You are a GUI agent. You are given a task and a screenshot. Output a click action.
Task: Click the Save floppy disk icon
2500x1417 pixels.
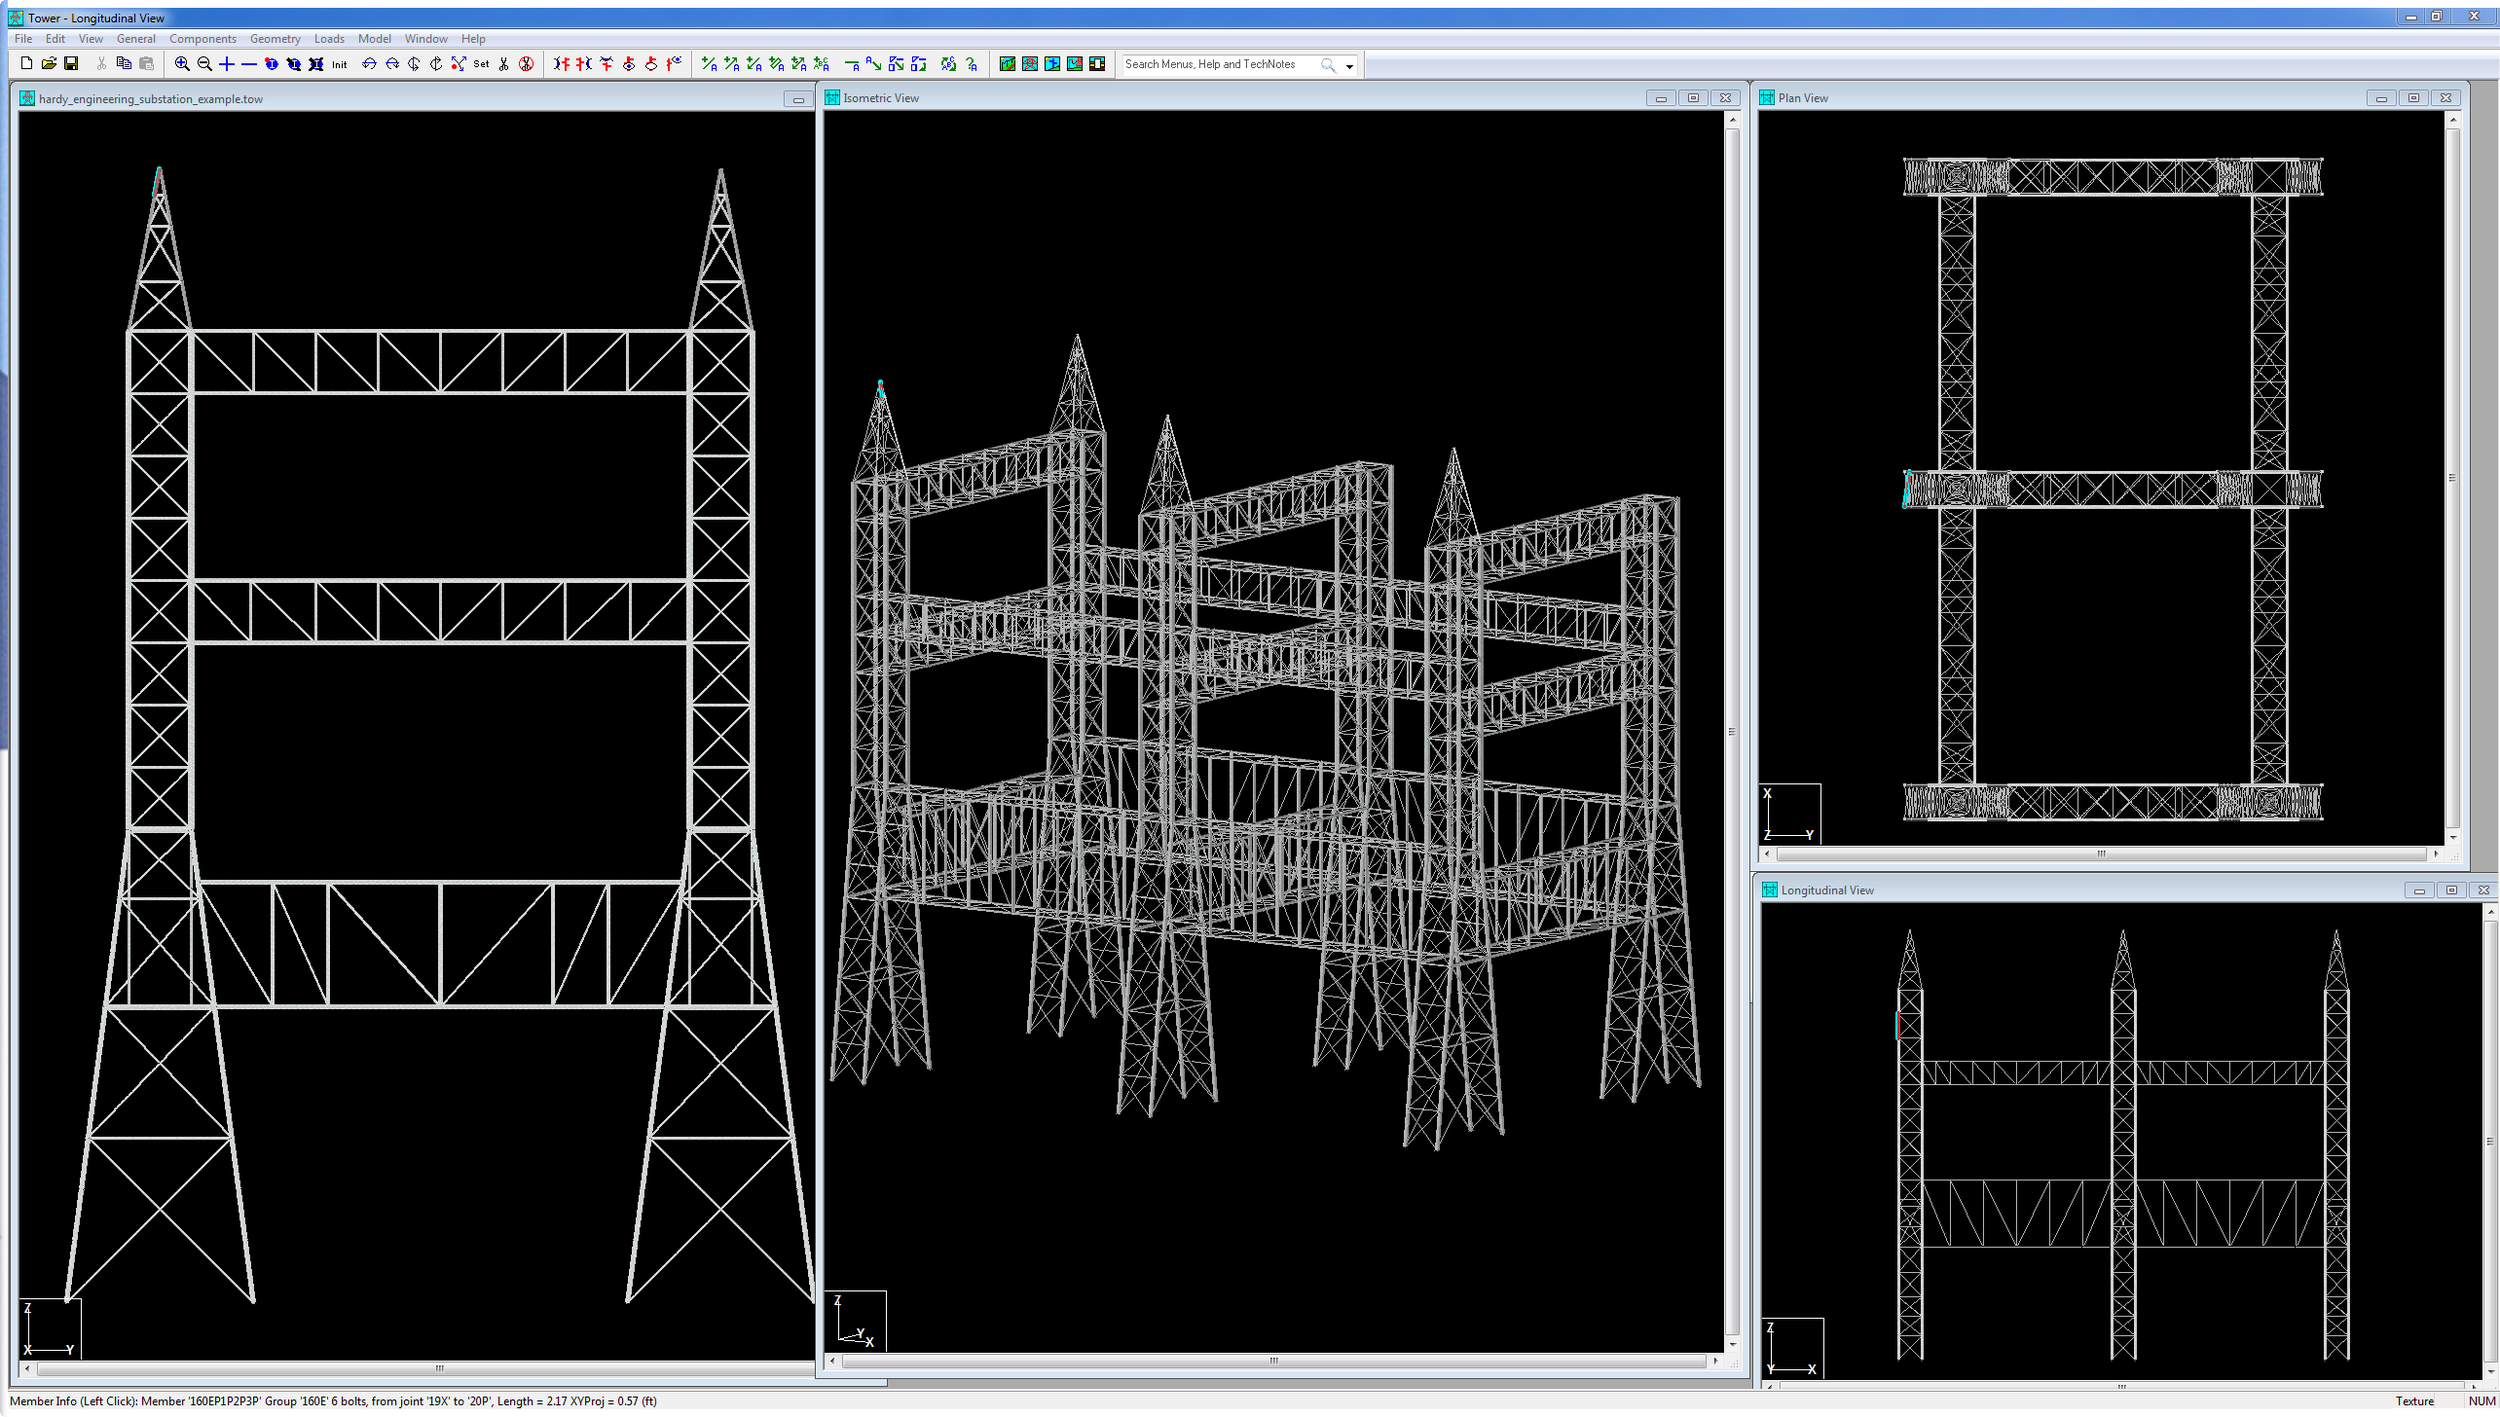click(71, 64)
